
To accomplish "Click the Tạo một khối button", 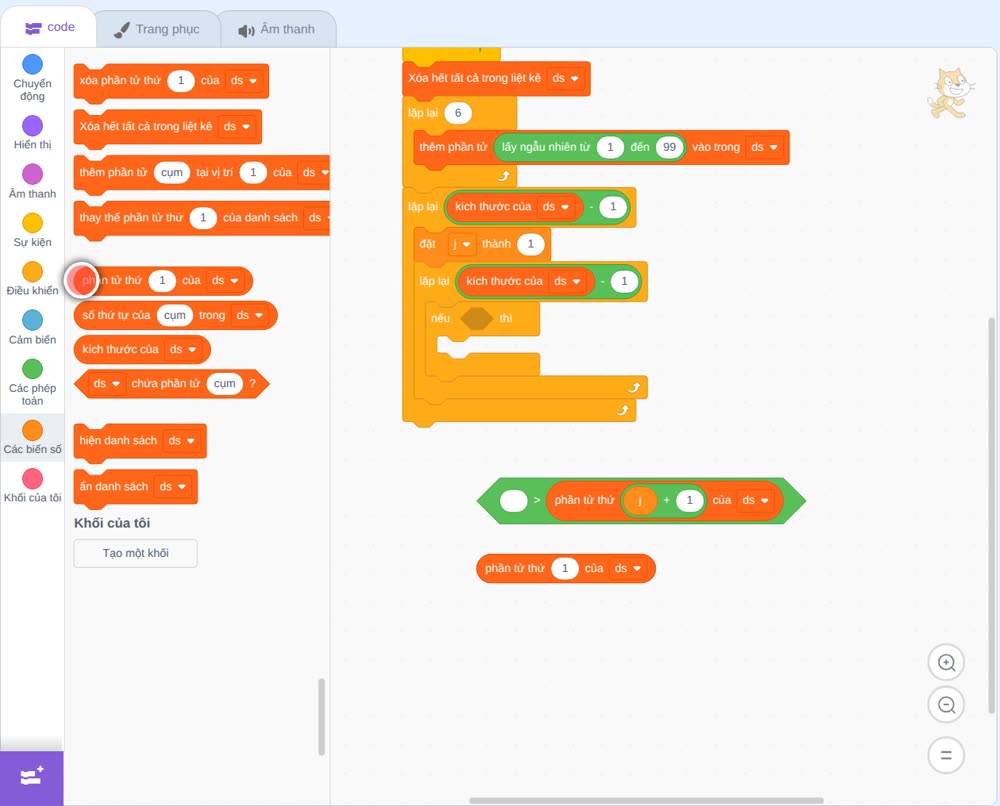I will pos(136,553).
